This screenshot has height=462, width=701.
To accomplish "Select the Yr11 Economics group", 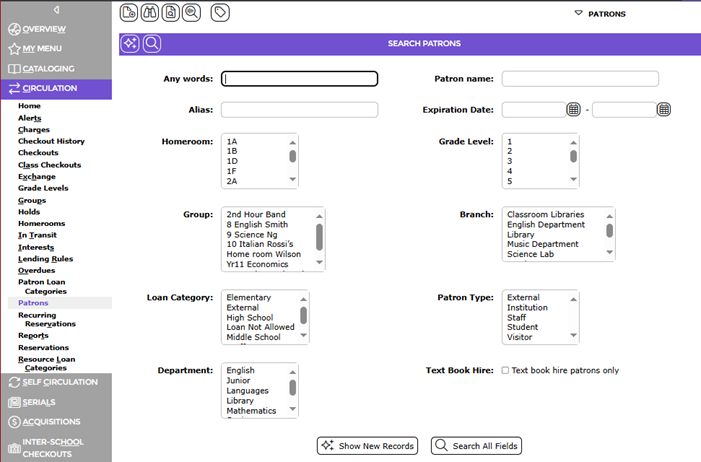I will 257,264.
